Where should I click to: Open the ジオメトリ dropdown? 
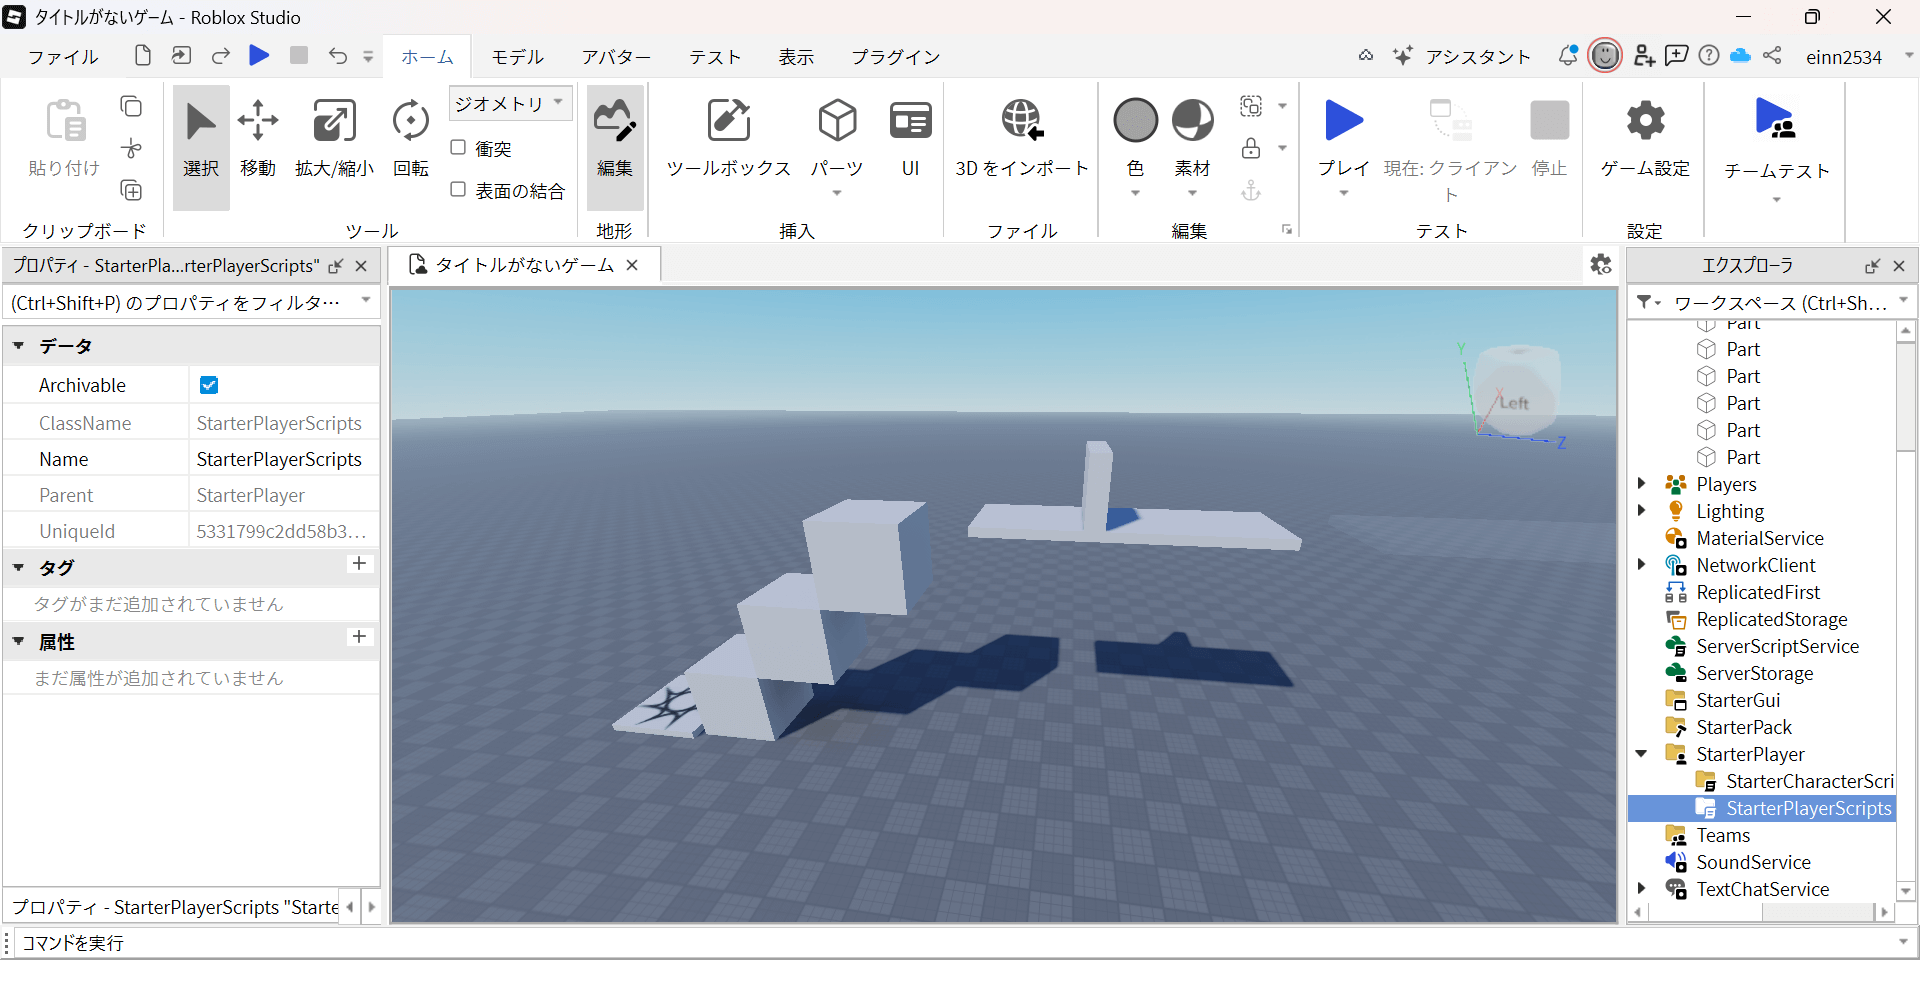(510, 103)
